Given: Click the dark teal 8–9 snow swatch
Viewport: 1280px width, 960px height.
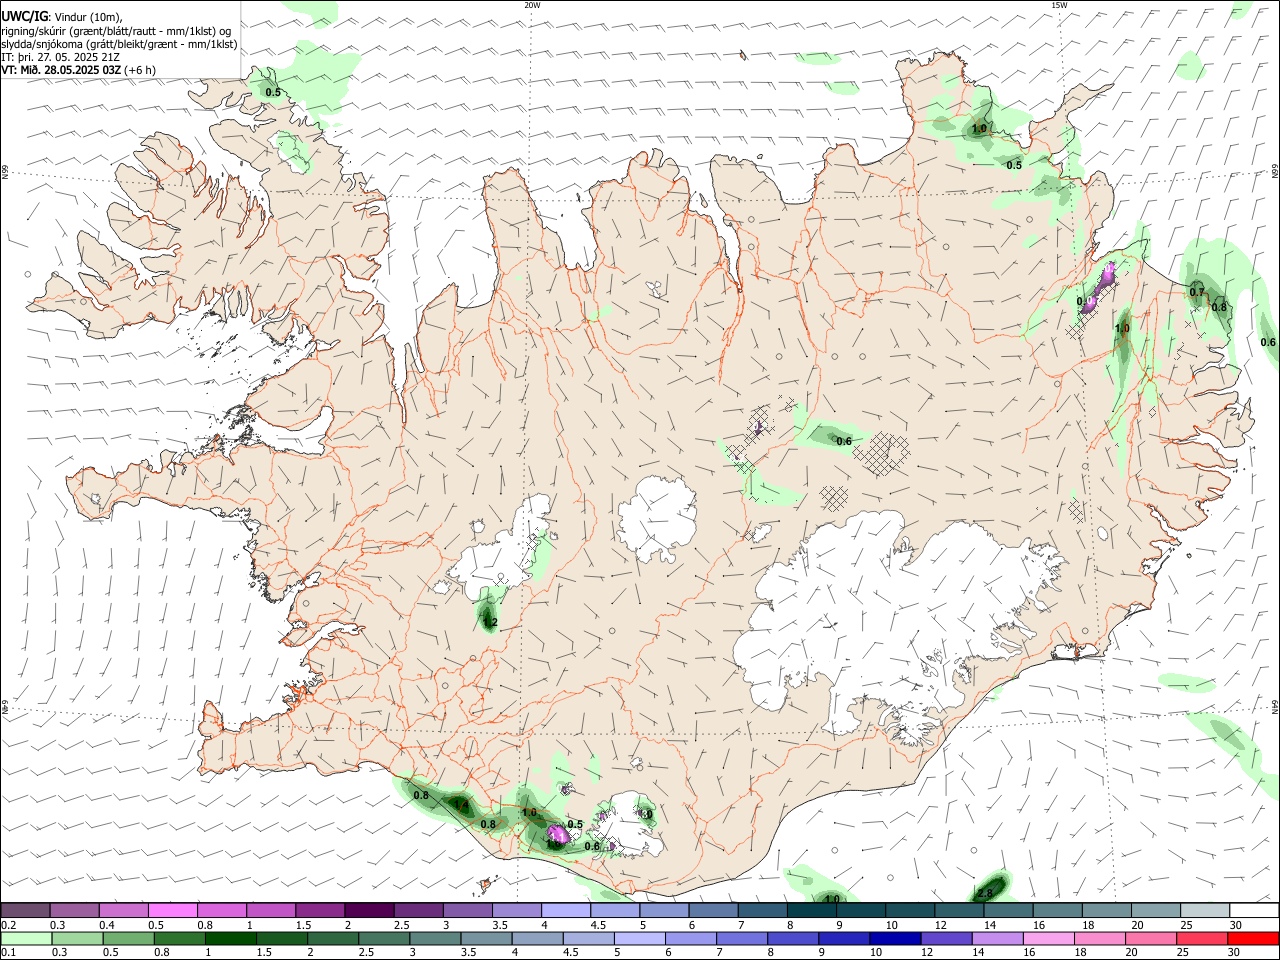Looking at the screenshot, I should pos(811,910).
